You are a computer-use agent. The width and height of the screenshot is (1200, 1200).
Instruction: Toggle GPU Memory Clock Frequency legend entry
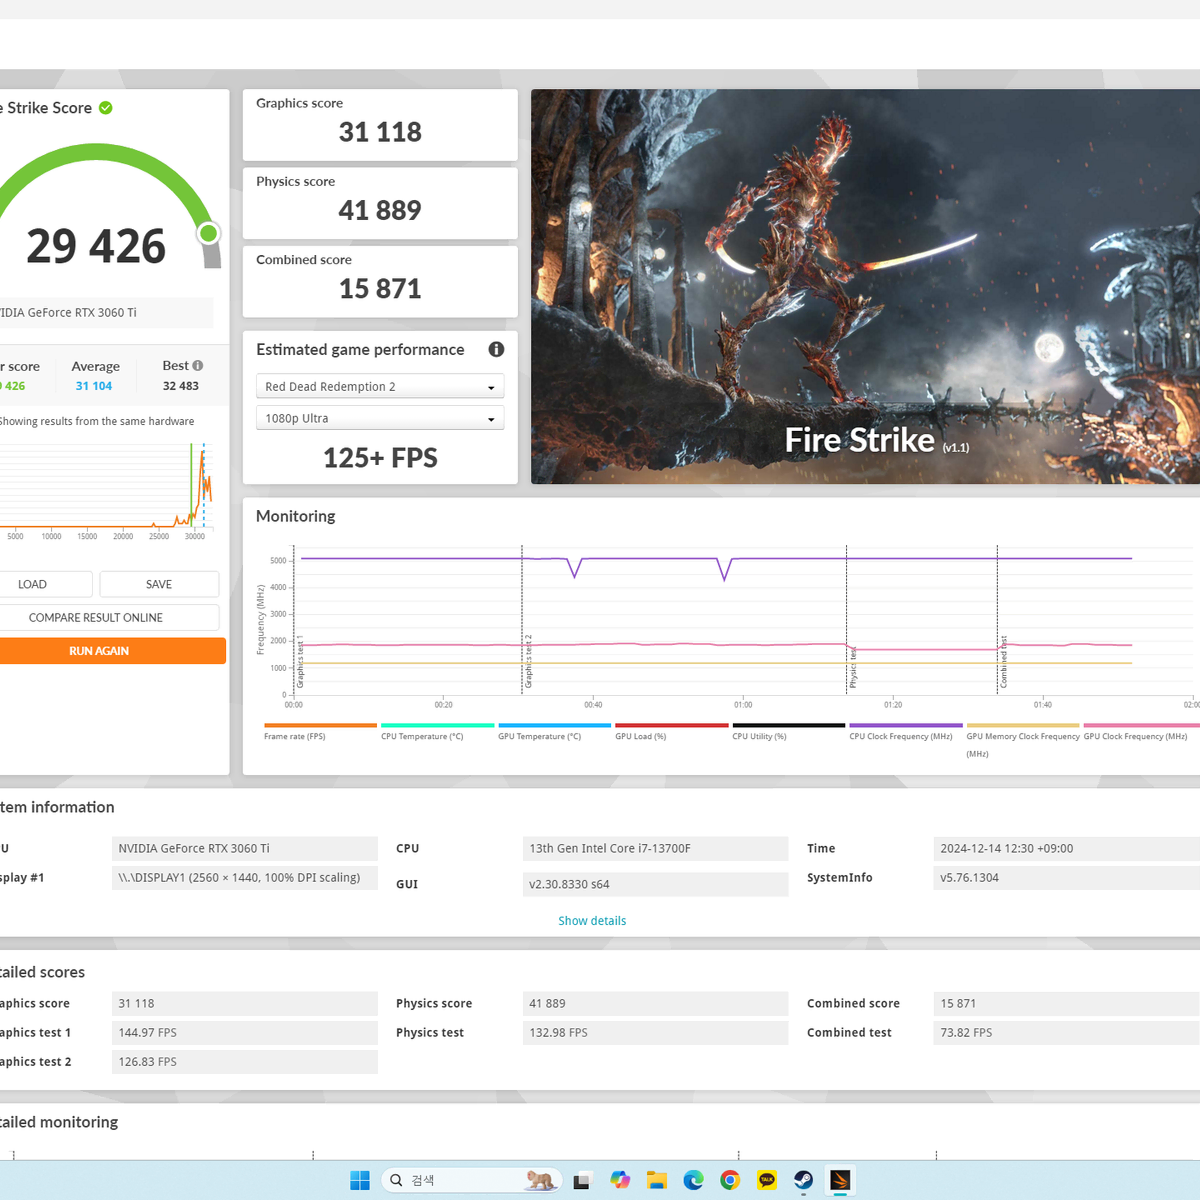(1022, 740)
